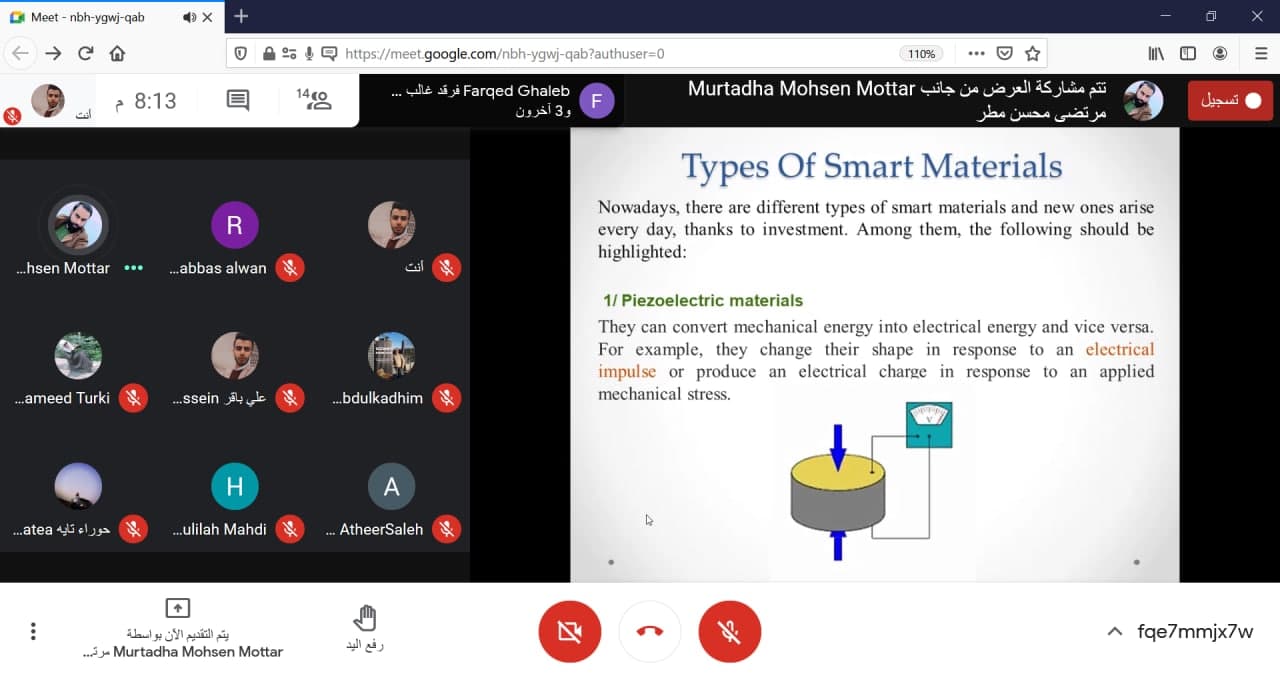Start recording with the تسجيل button
Screen dimensions: 1280x680
pos(1230,100)
